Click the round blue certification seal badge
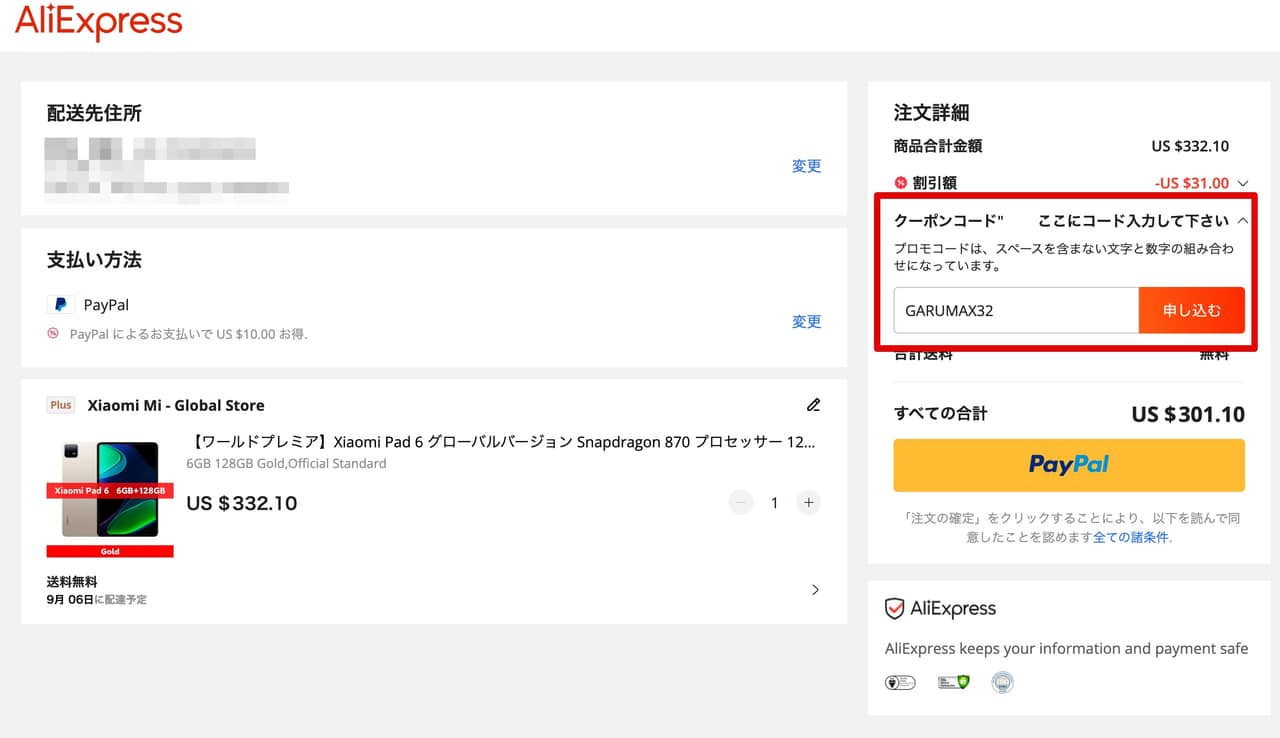 [x=1002, y=683]
